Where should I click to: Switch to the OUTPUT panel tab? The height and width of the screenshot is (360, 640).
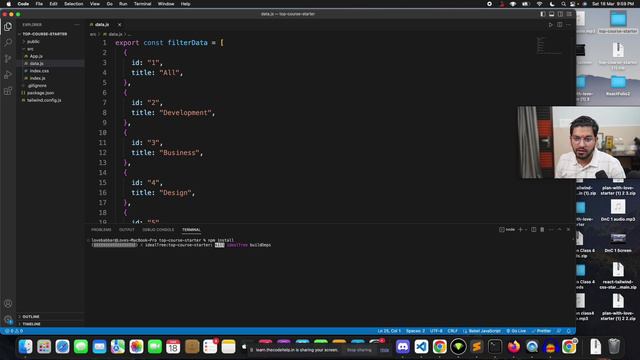(x=127, y=230)
